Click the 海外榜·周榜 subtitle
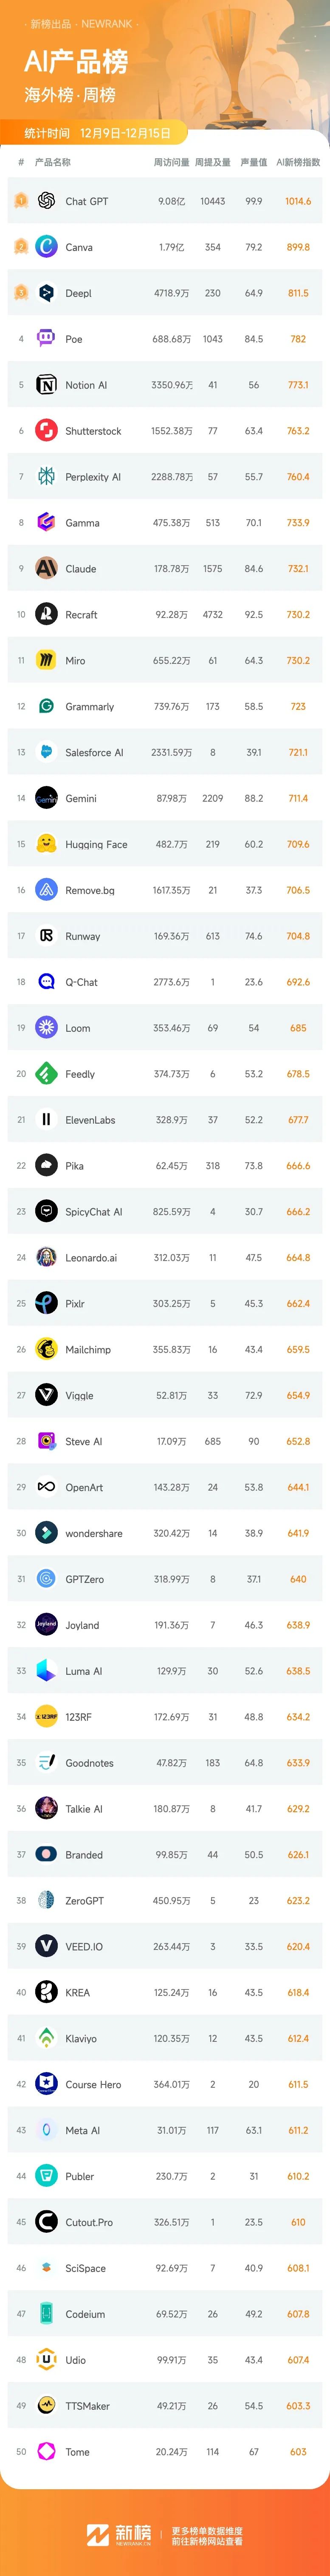Screen dimensions: 330x2576 coord(70,95)
